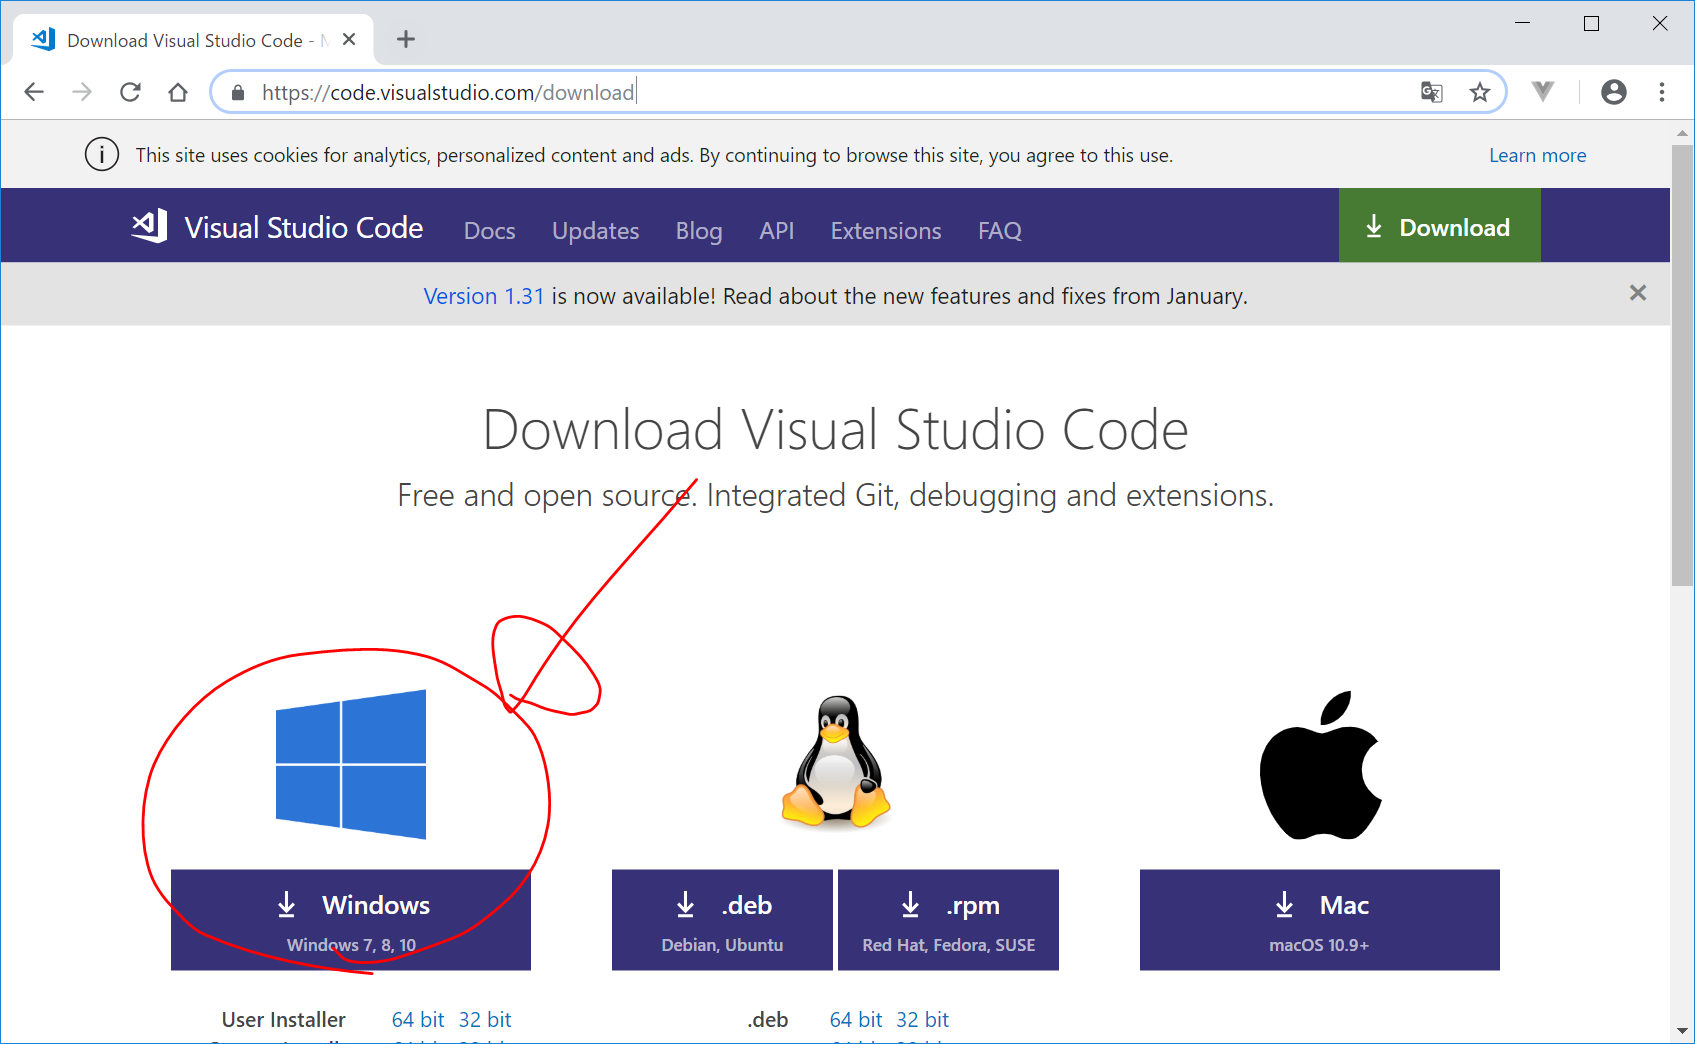
Task: Click the Linux Tux penguin image
Action: [835, 762]
